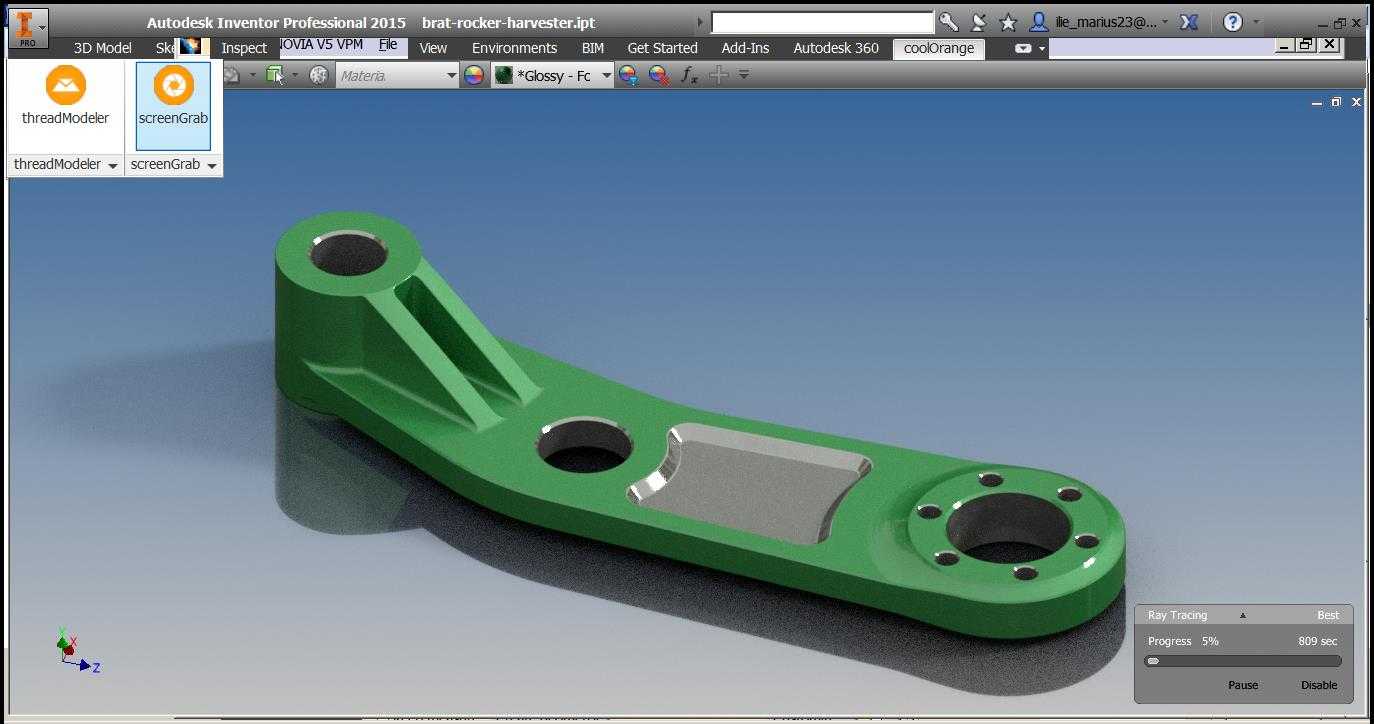Switch to the Environments tab
The image size is (1374, 724).
515,48
